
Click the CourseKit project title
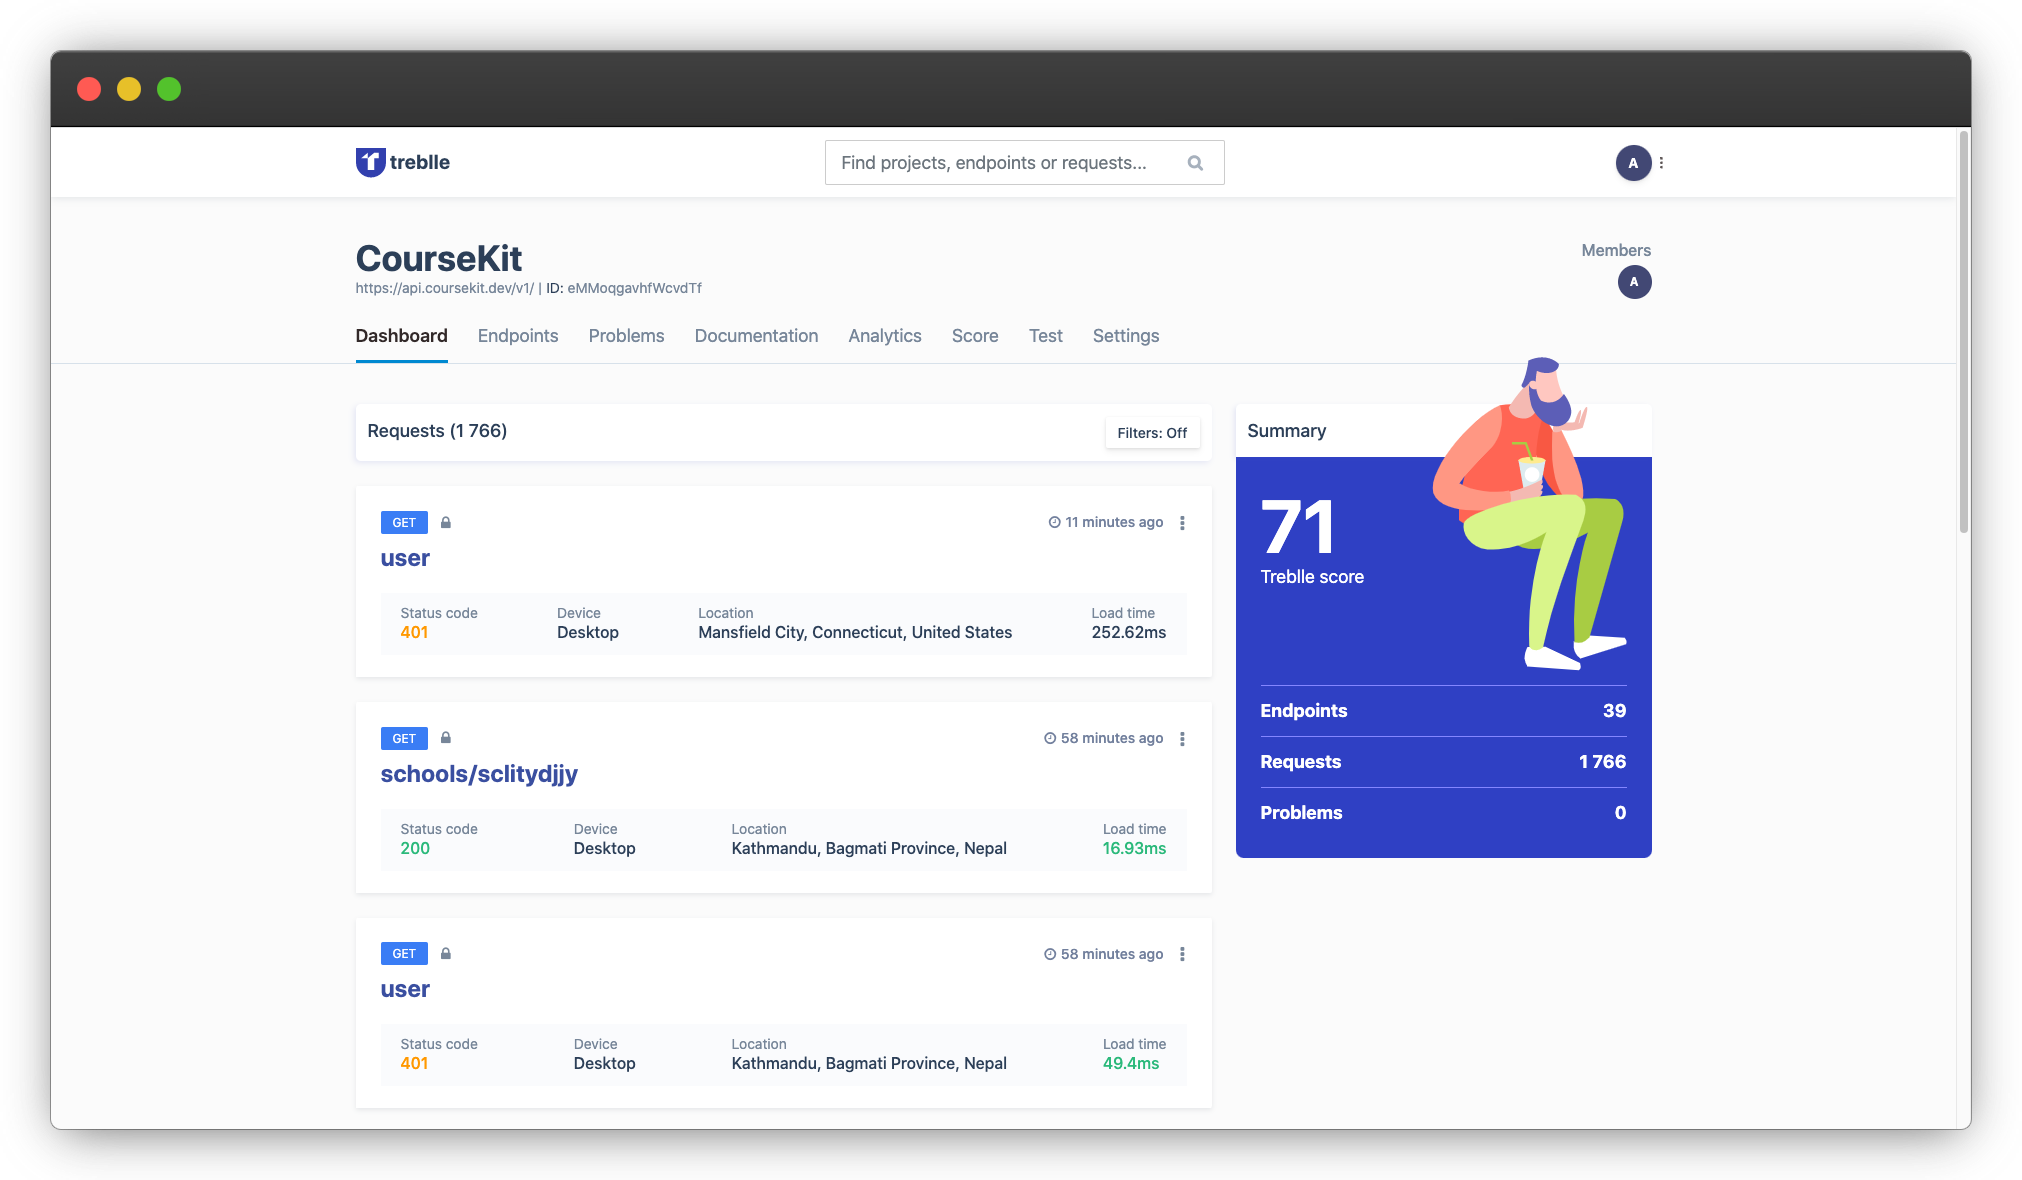439,258
